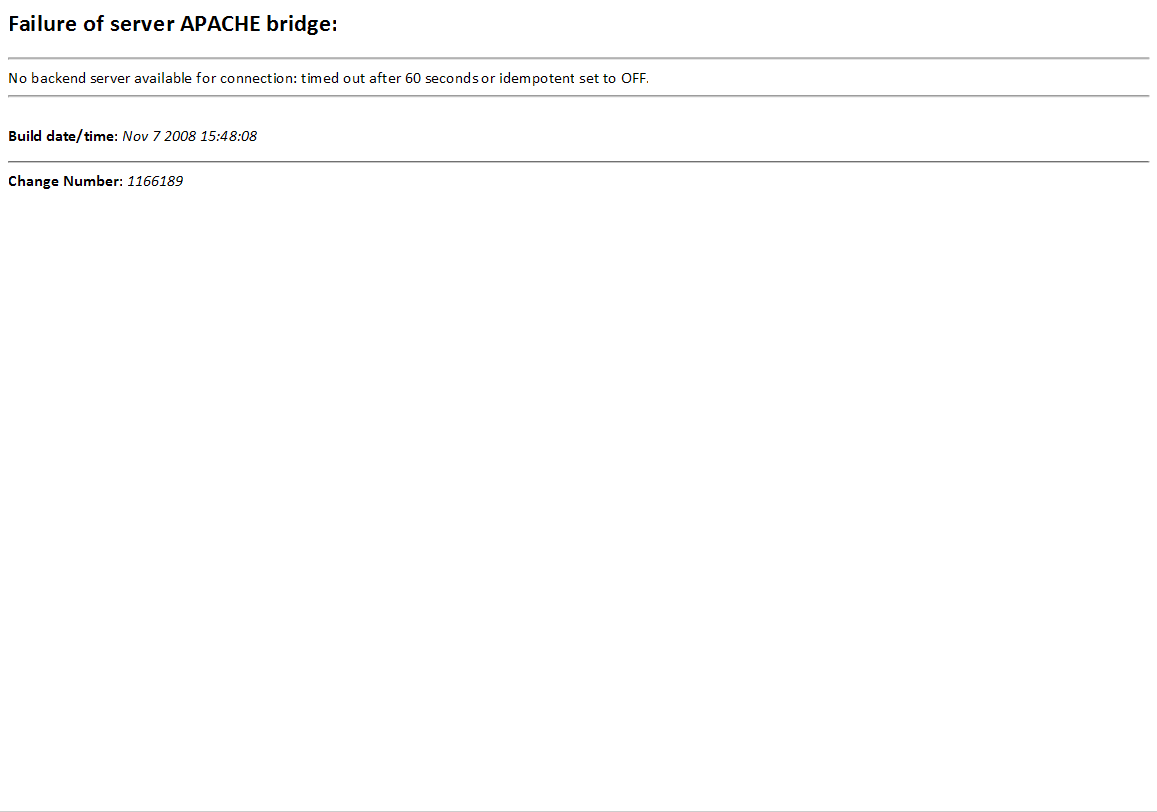Click the number "60" in timeout message
Image resolution: width=1157 pixels, height=812 pixels.
click(412, 78)
